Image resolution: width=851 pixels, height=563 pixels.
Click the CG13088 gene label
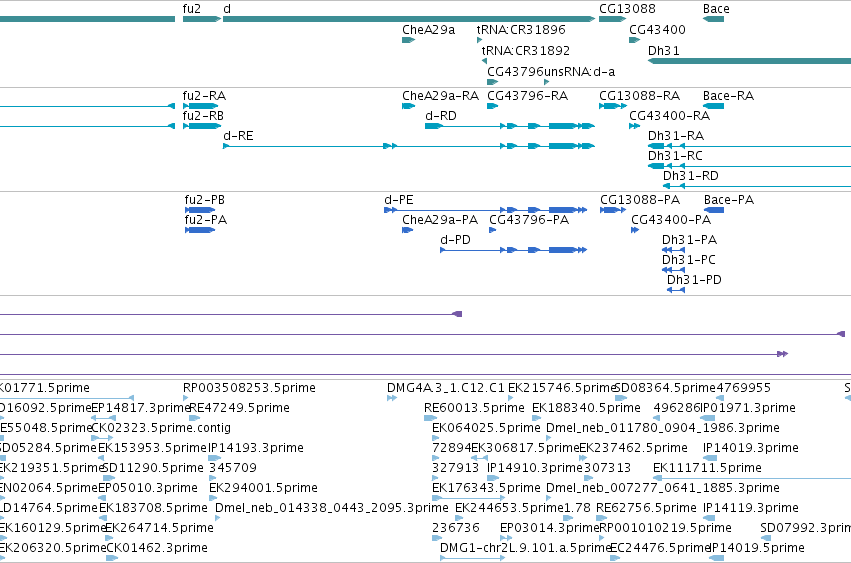(x=627, y=9)
